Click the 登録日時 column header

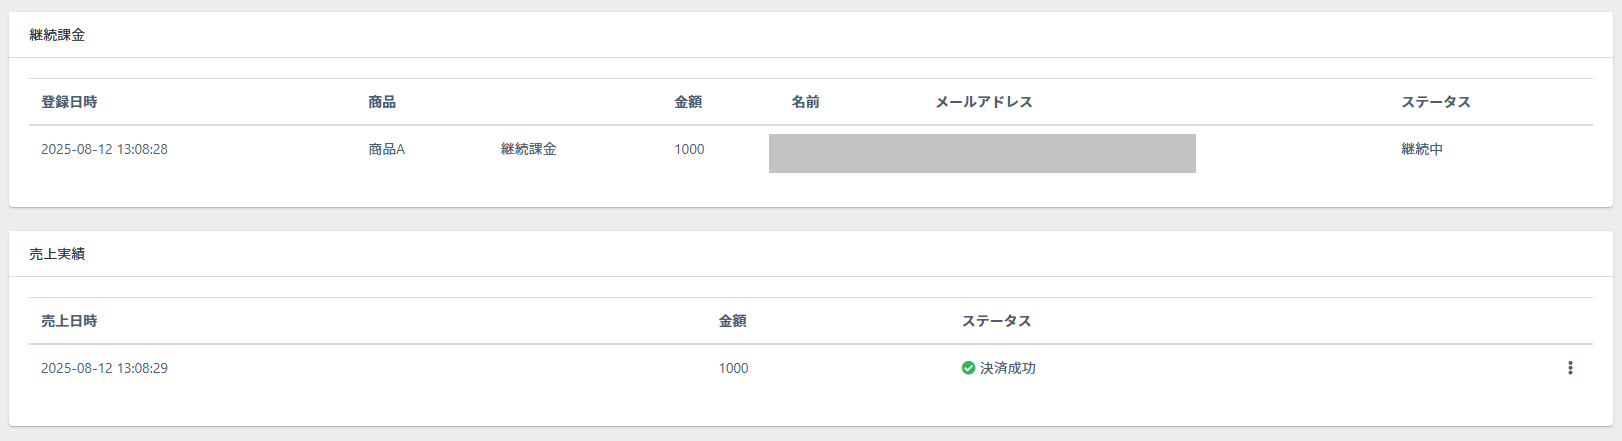[69, 102]
